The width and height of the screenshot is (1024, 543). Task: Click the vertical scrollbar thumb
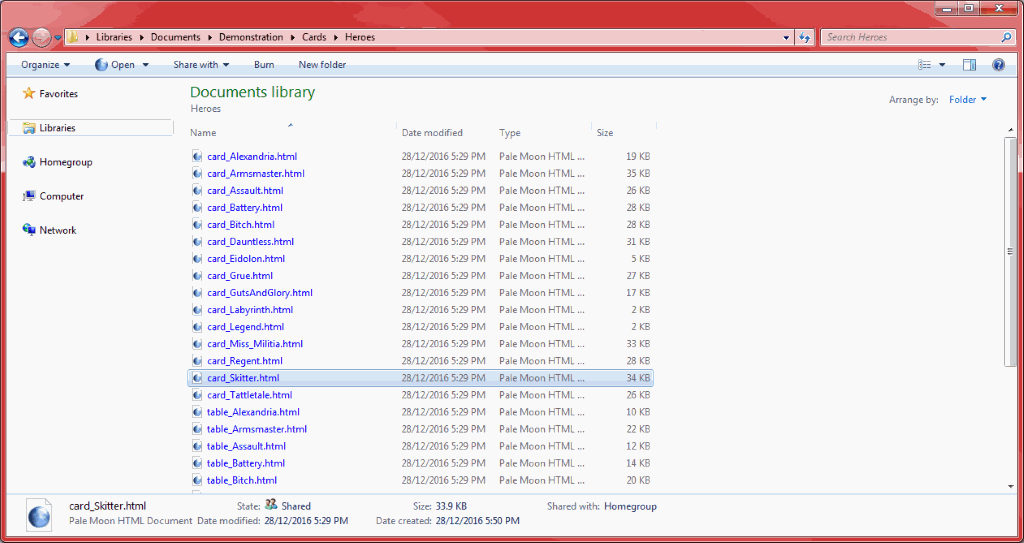[x=1010, y=252]
